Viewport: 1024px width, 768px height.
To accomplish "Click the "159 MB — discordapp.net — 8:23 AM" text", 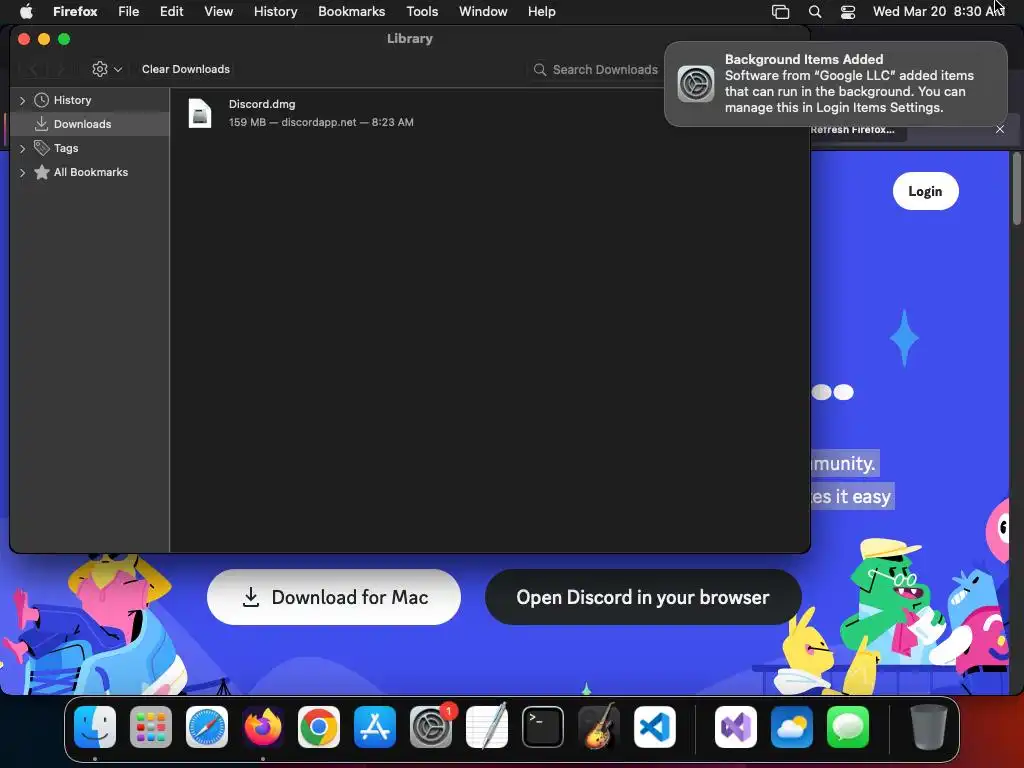I will click(321, 122).
